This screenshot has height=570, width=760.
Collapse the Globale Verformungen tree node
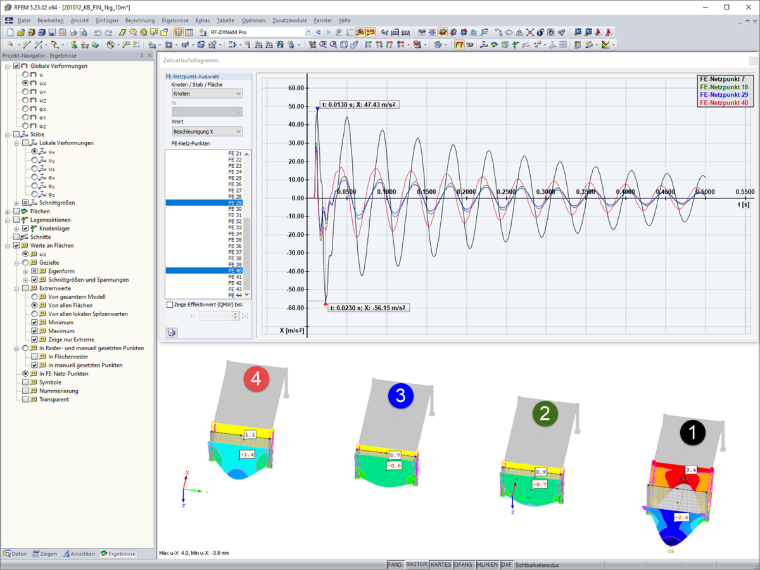[x=8, y=66]
